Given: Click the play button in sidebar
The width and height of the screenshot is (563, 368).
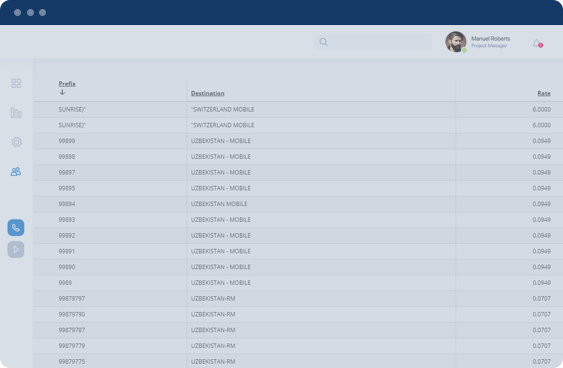Looking at the screenshot, I should click(16, 250).
